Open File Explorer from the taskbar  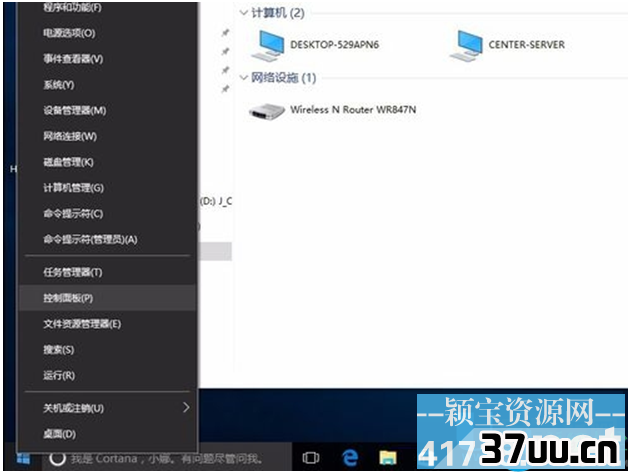(388, 458)
